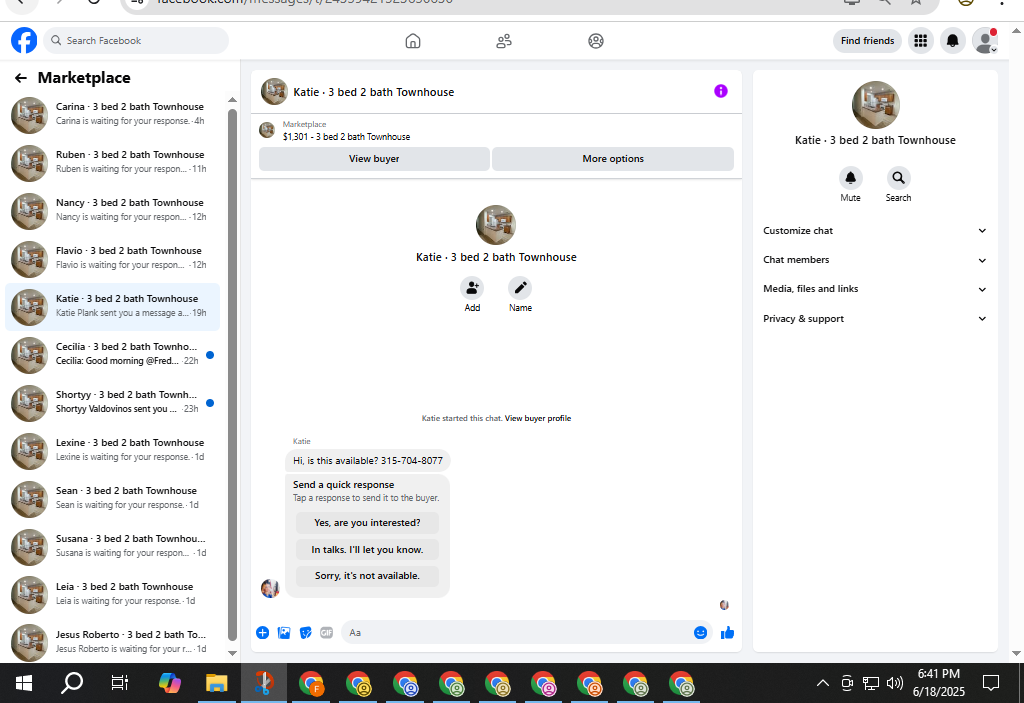Choose a sticker in the composer
The width and height of the screenshot is (1024, 703).
305,632
